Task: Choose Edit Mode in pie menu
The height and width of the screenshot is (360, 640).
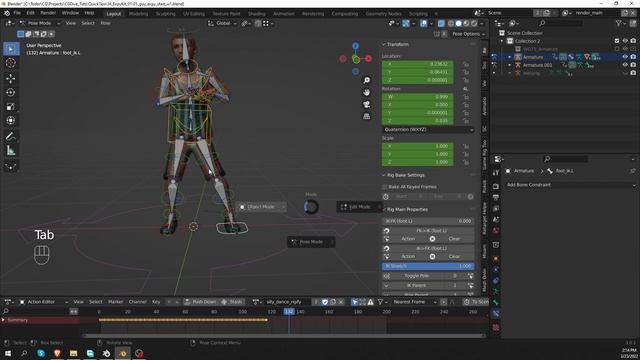Action: [359, 207]
